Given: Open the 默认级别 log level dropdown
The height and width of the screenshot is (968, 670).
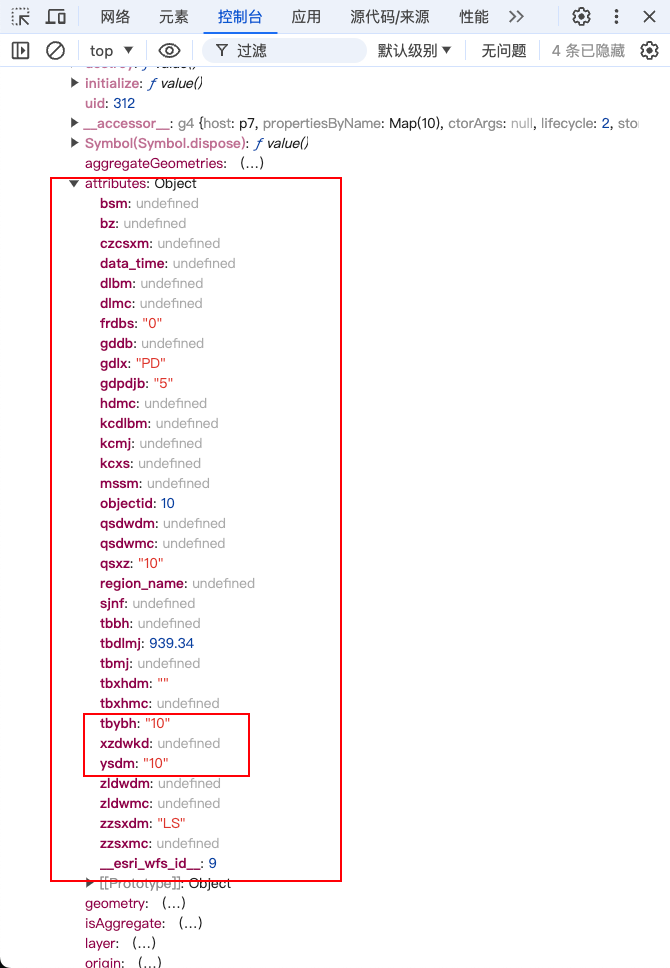Looking at the screenshot, I should (x=414, y=51).
